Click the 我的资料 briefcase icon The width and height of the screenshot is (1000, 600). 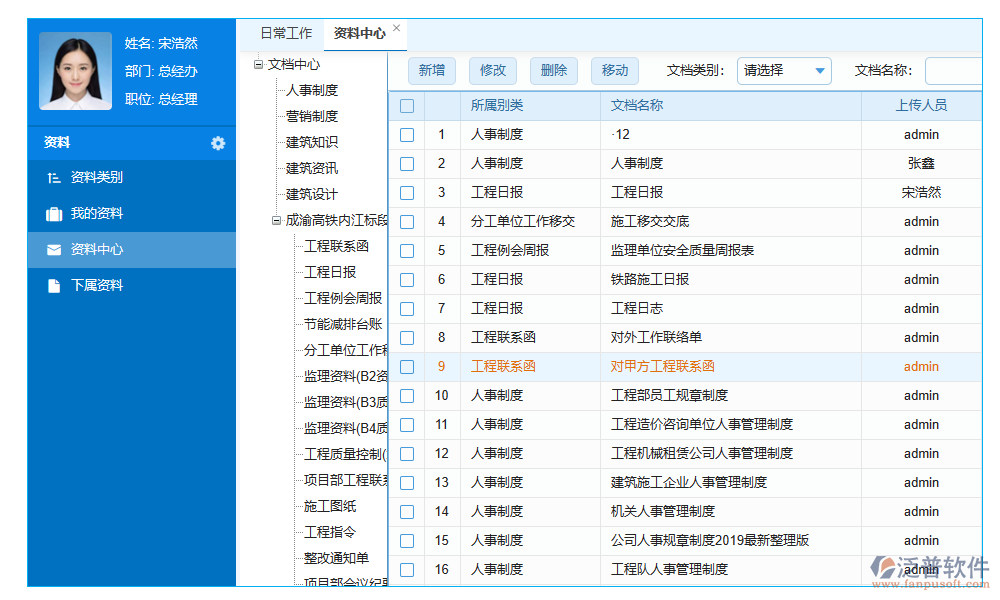pos(54,214)
